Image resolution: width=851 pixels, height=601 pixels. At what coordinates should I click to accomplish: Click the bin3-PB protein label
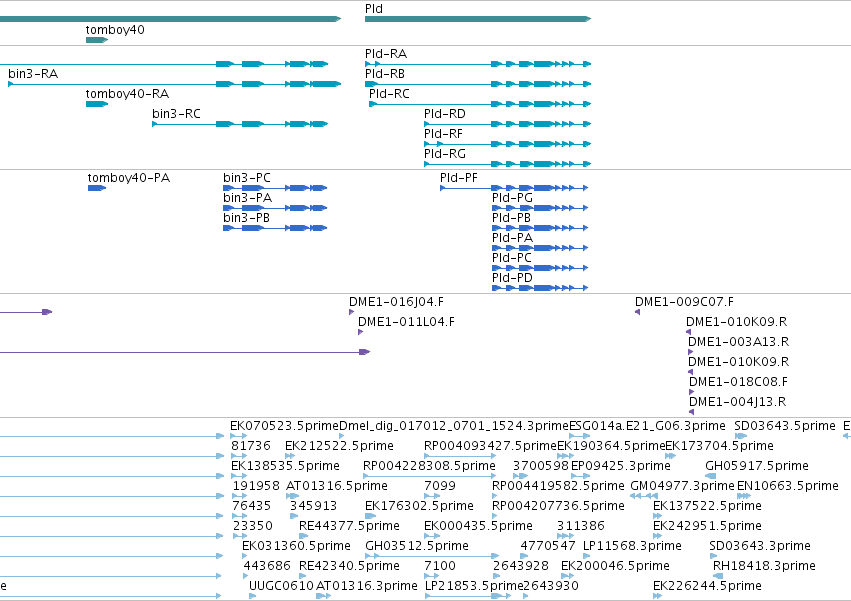246,218
